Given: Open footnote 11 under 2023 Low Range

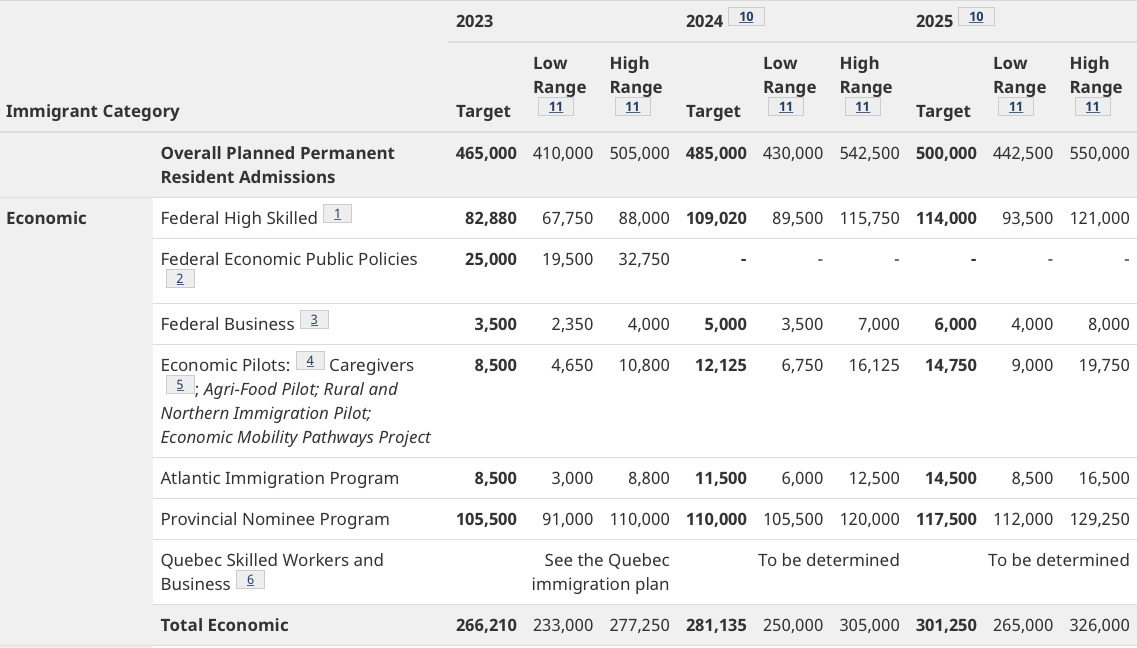Looking at the screenshot, I should [555, 107].
